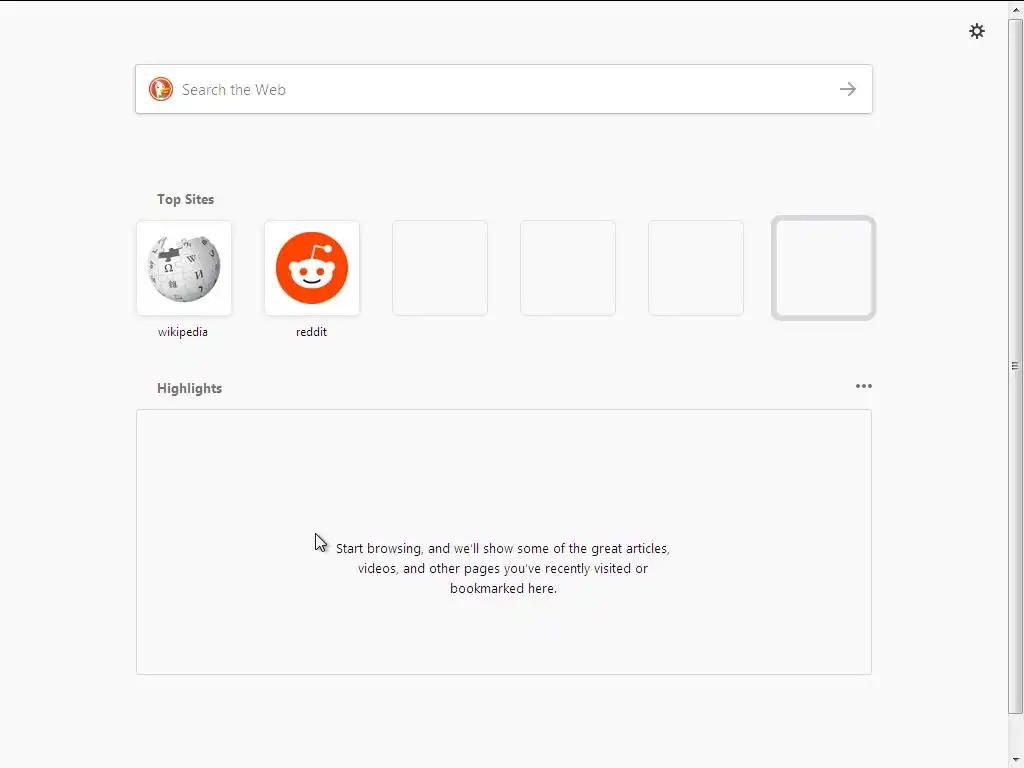
Task: Select the highlighted sixth empty tile
Action: pos(824,268)
